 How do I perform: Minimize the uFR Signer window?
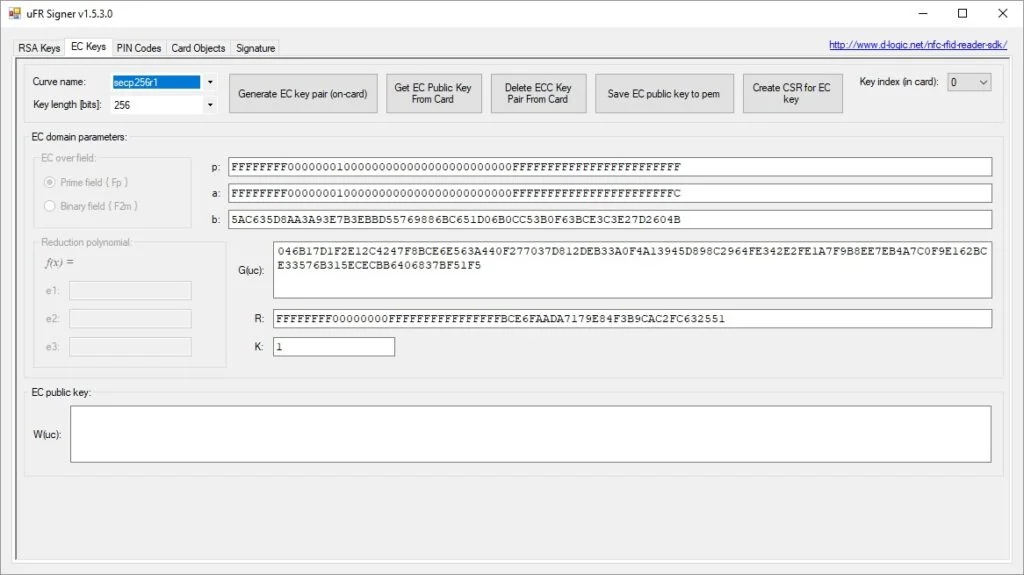[x=923, y=13]
